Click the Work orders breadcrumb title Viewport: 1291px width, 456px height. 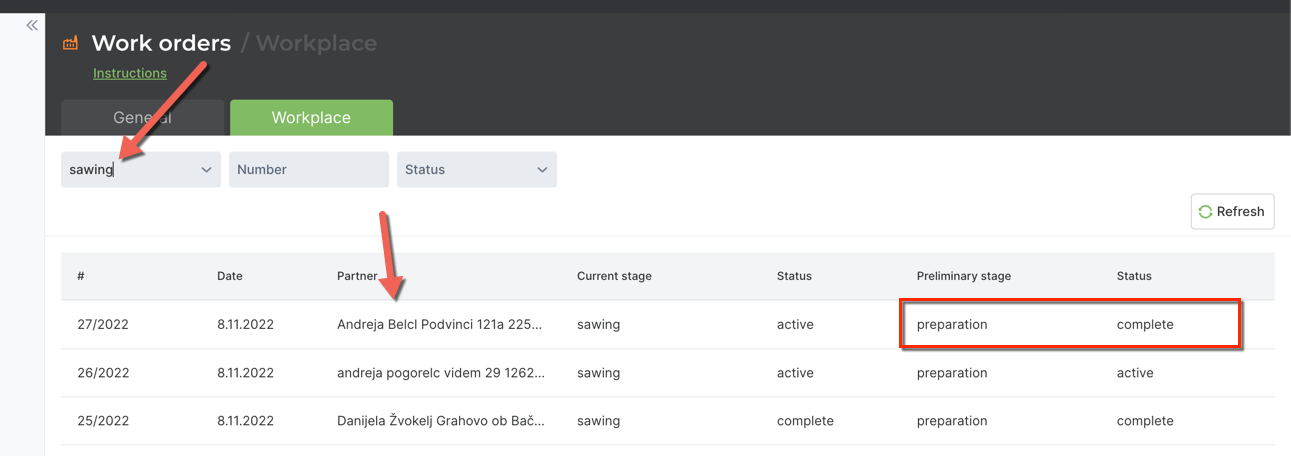tap(161, 43)
